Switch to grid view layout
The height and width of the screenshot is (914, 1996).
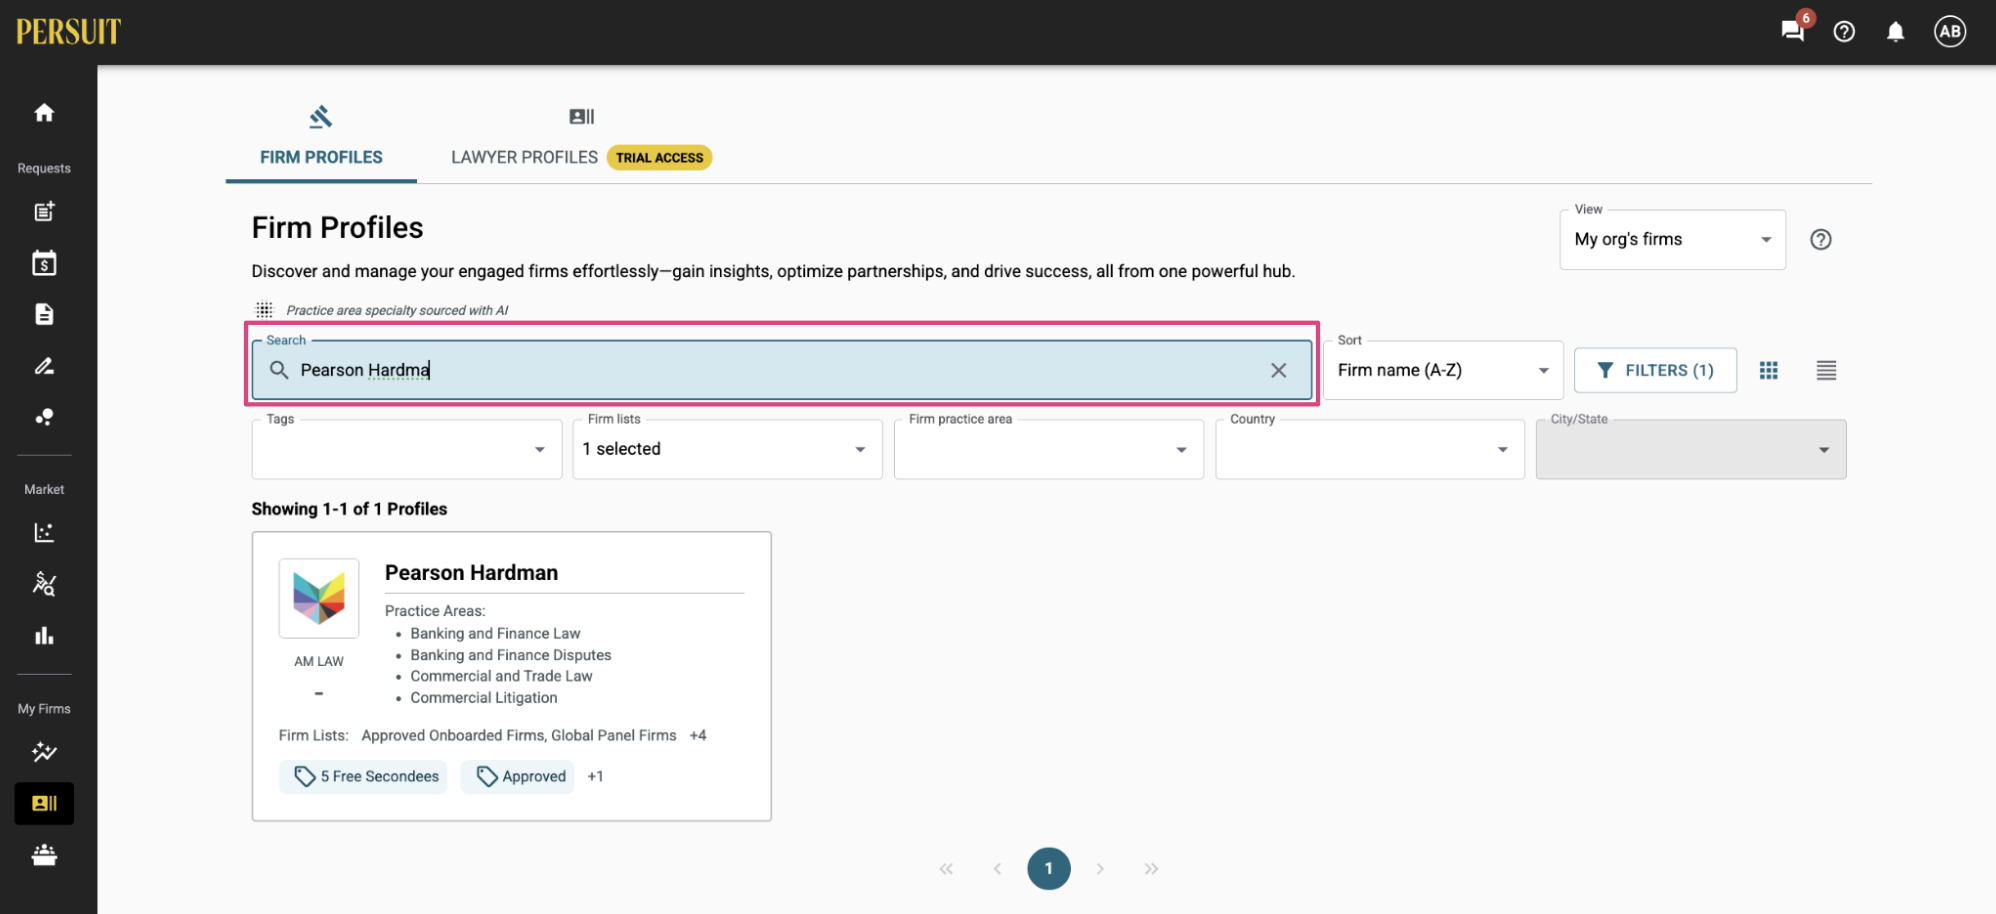point(1768,370)
